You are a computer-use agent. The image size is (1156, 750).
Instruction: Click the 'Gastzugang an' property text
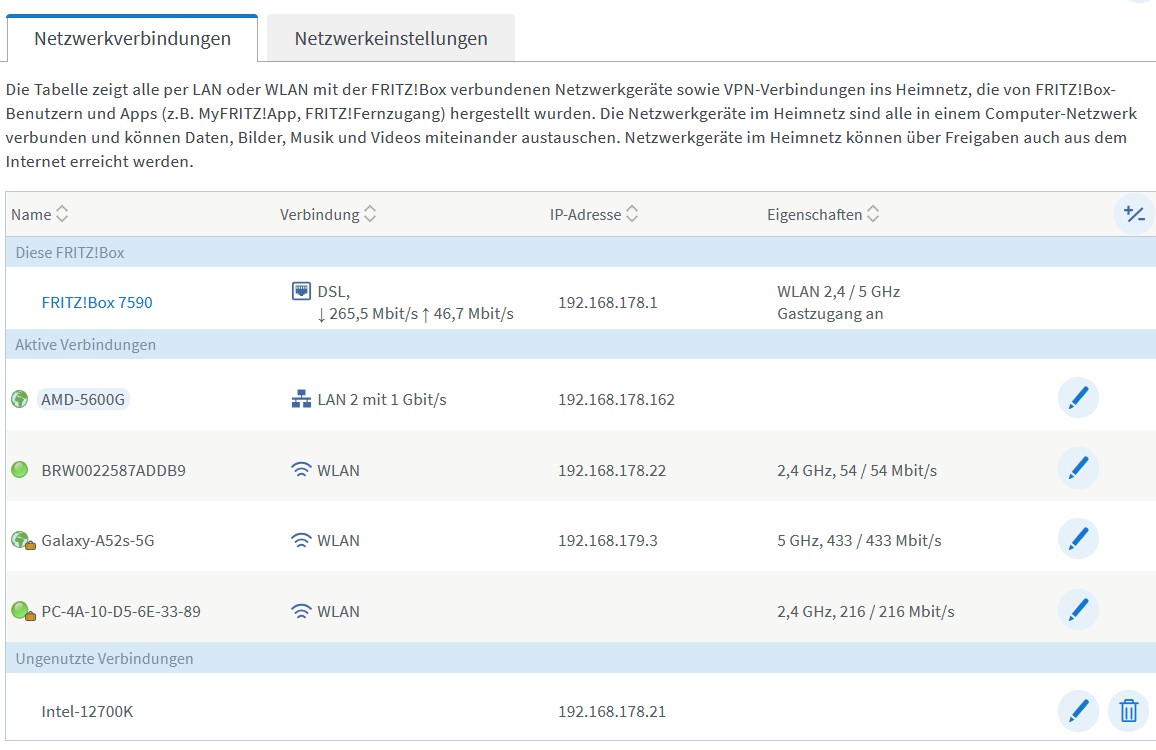(x=830, y=313)
